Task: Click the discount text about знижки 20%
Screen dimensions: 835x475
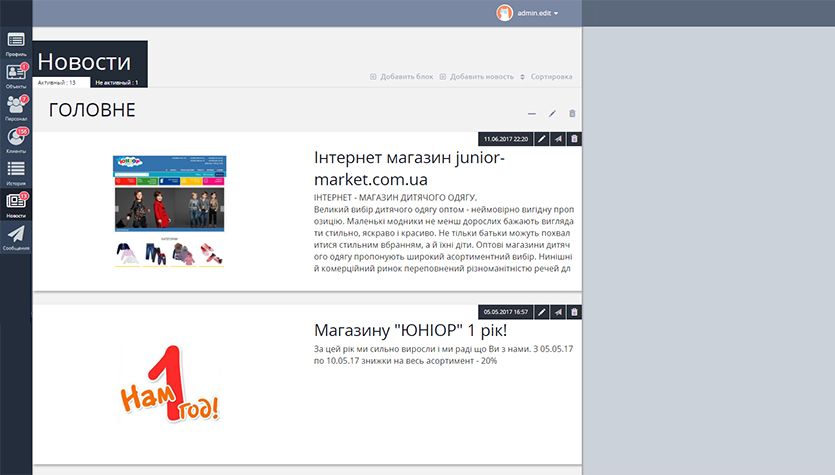Action: tap(444, 355)
